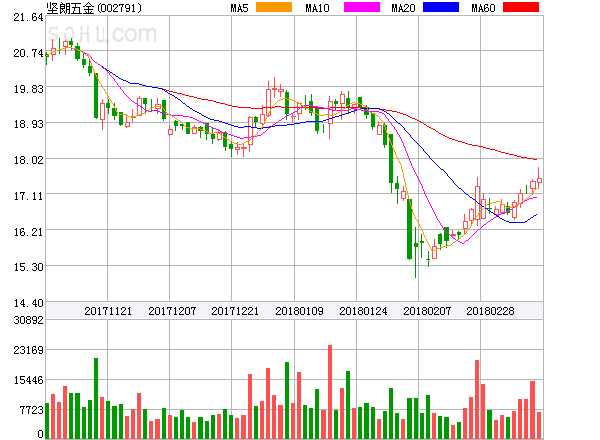
Task: Click the 19.83 price axis label
Action: point(28,89)
